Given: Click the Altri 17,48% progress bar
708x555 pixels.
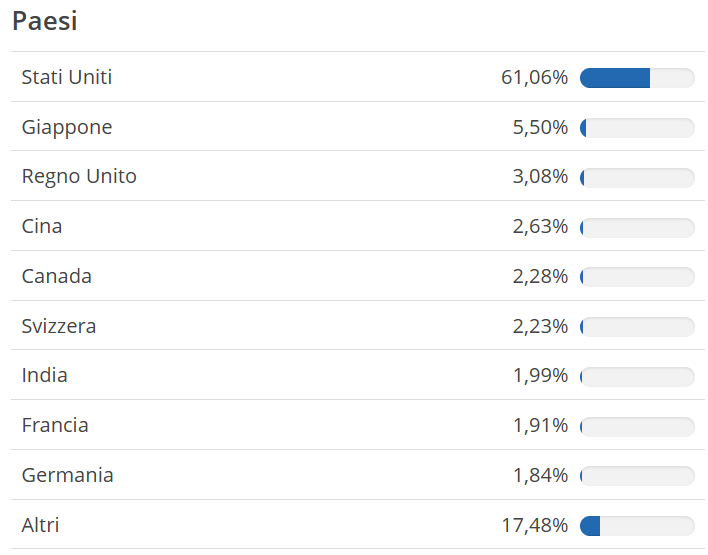Looking at the screenshot, I should [x=637, y=526].
